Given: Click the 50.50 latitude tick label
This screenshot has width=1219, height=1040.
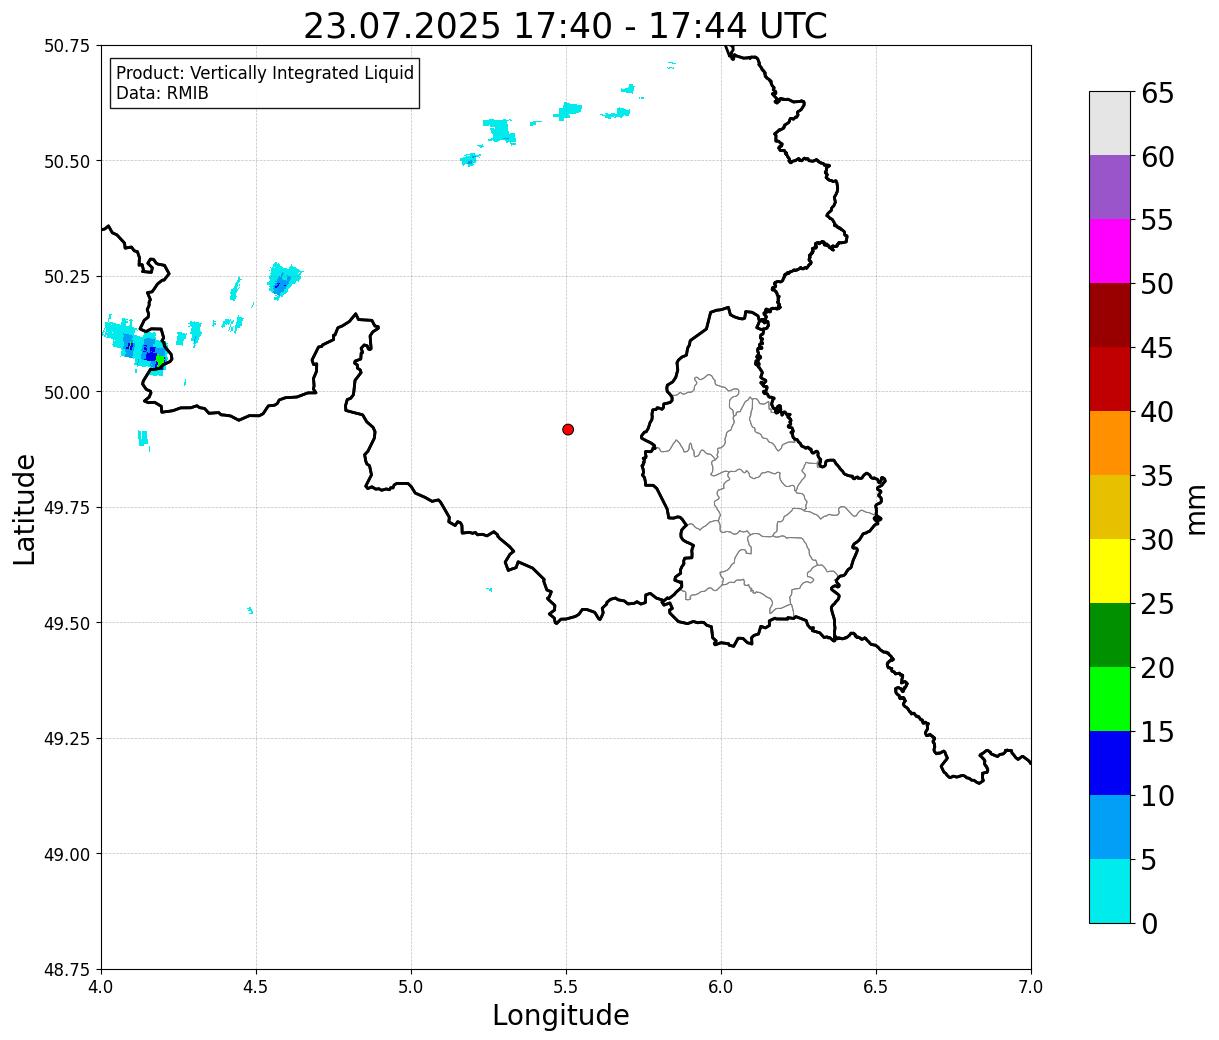Looking at the screenshot, I should tap(66, 161).
